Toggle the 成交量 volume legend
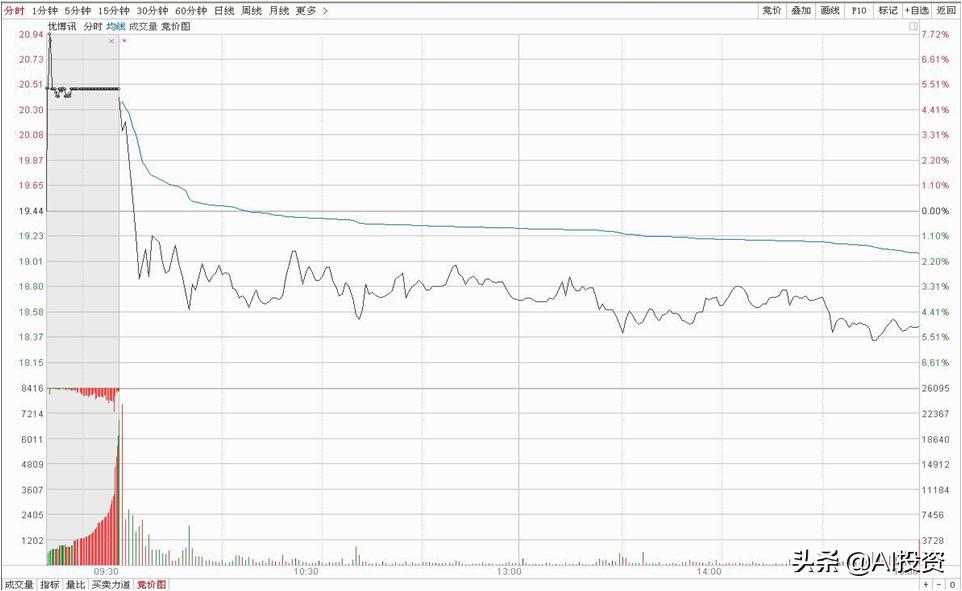The width and height of the screenshot is (962, 591). (x=143, y=26)
